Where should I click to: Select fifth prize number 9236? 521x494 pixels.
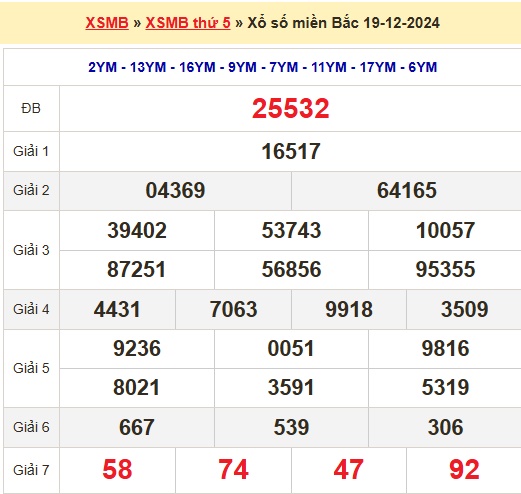[137, 349]
